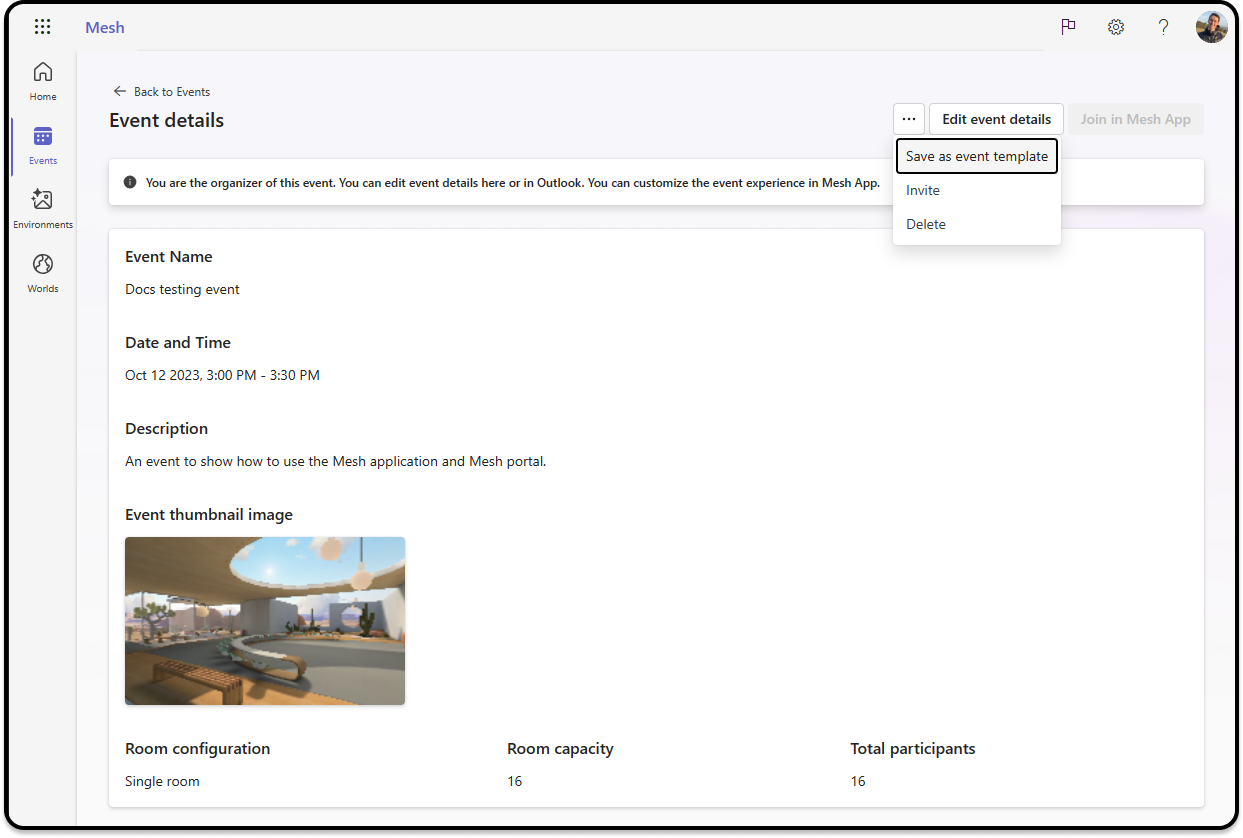The image size is (1243, 838).
Task: Open the Home section in sidebar
Action: coord(42,80)
